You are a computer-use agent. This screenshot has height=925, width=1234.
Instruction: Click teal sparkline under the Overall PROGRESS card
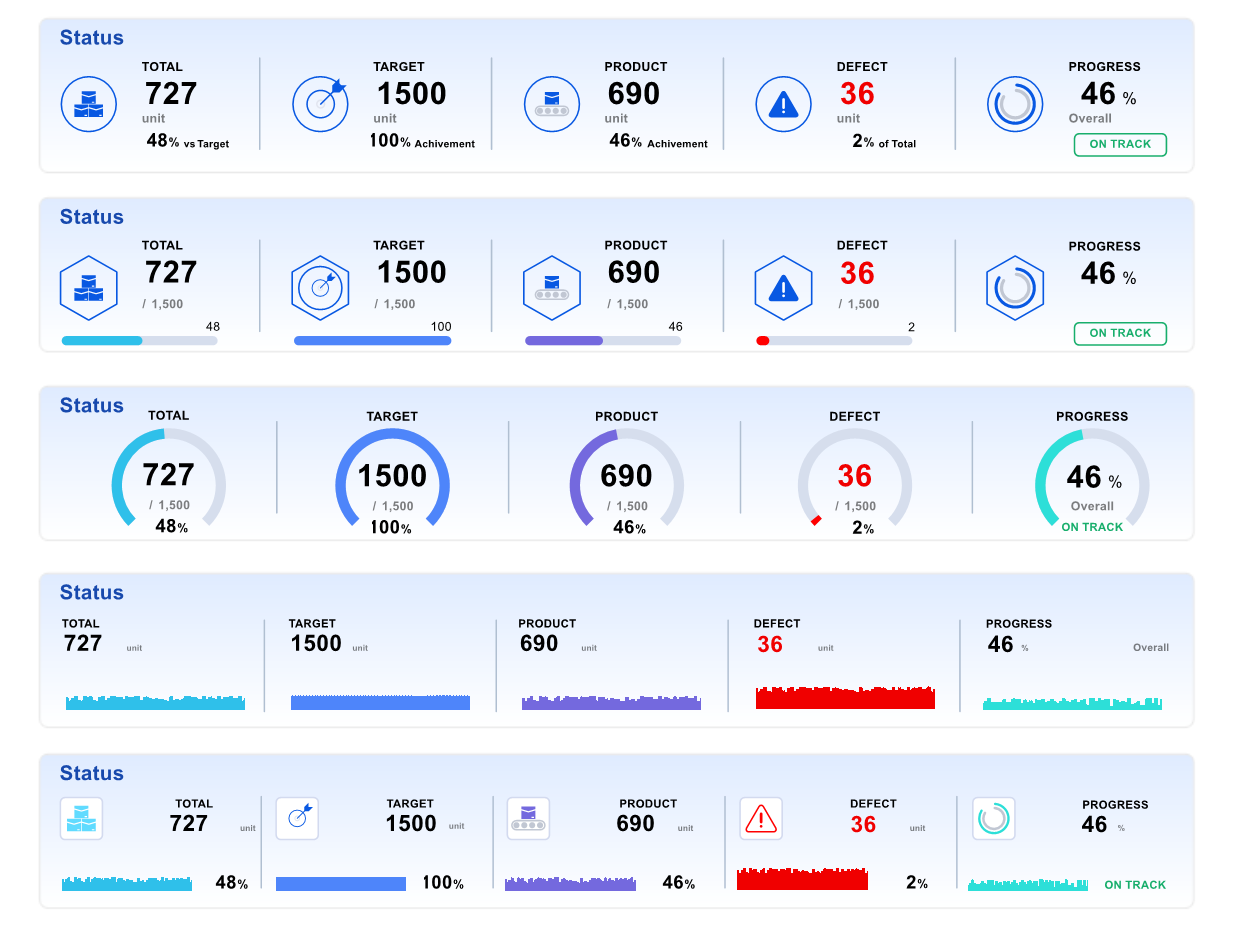coord(1073,703)
